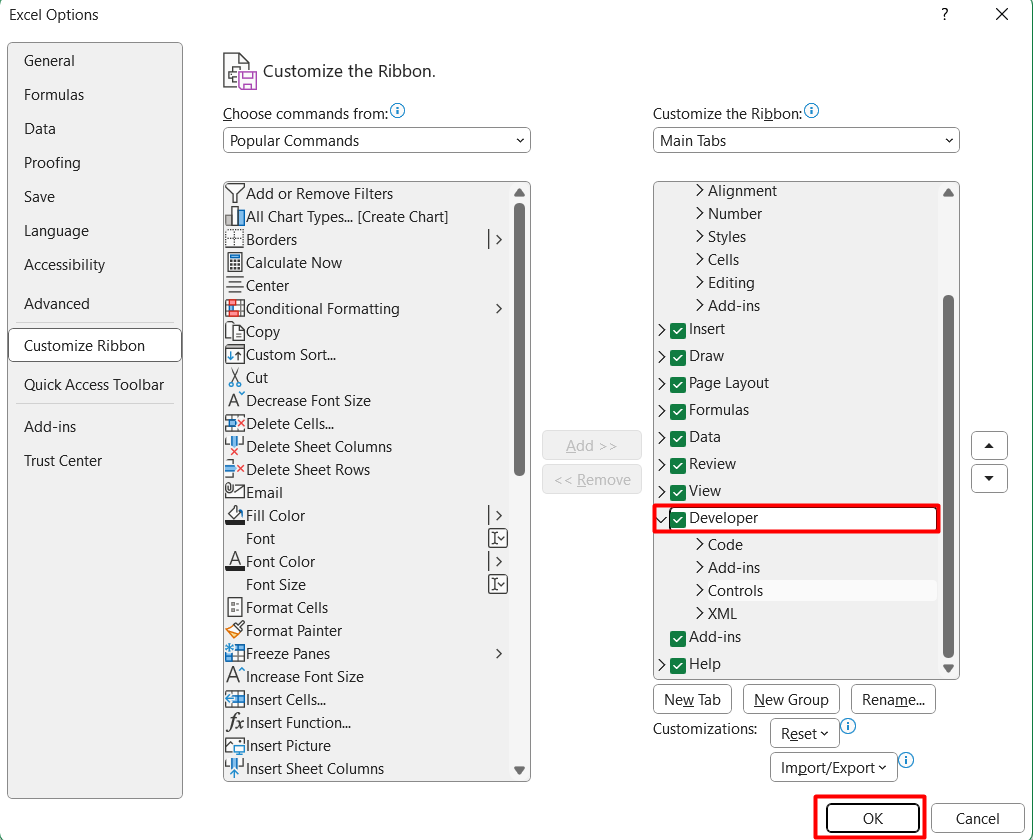
Task: Open the Import/Export dropdown
Action: tap(833, 768)
